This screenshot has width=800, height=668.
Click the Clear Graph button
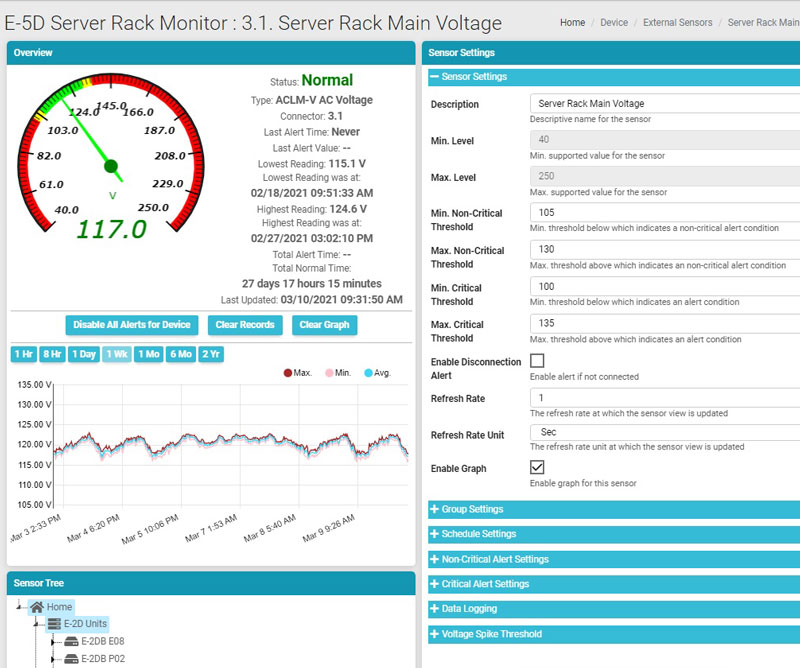pos(324,325)
